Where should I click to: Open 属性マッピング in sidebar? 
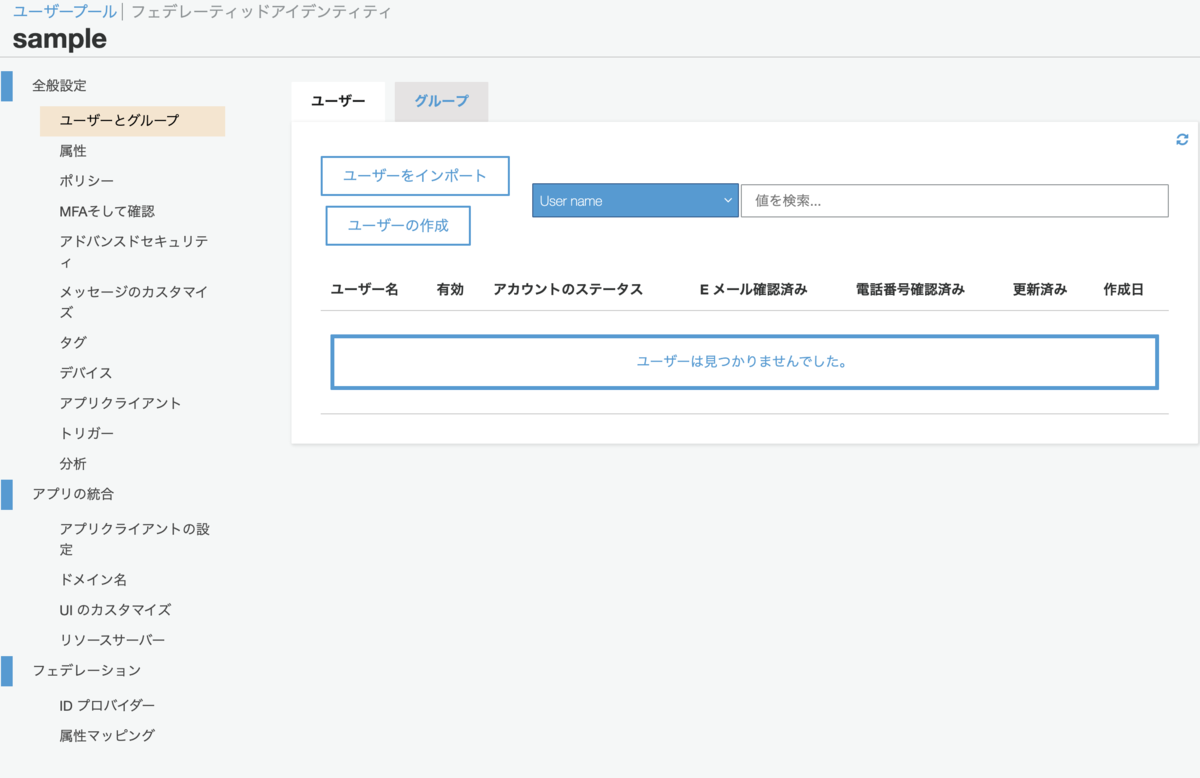[x=107, y=735]
